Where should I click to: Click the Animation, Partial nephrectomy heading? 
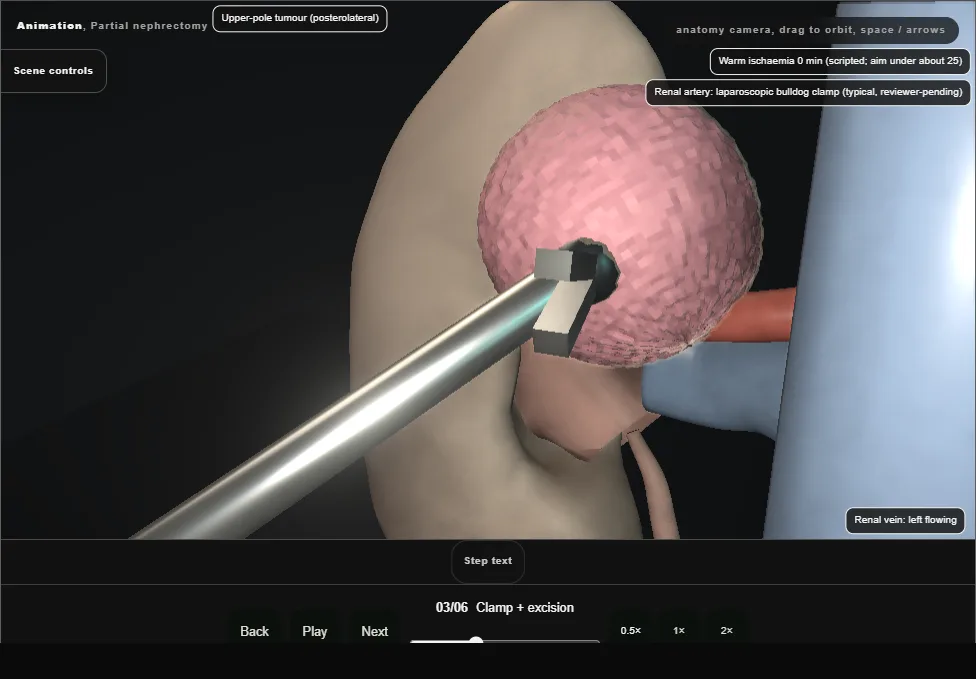(112, 26)
